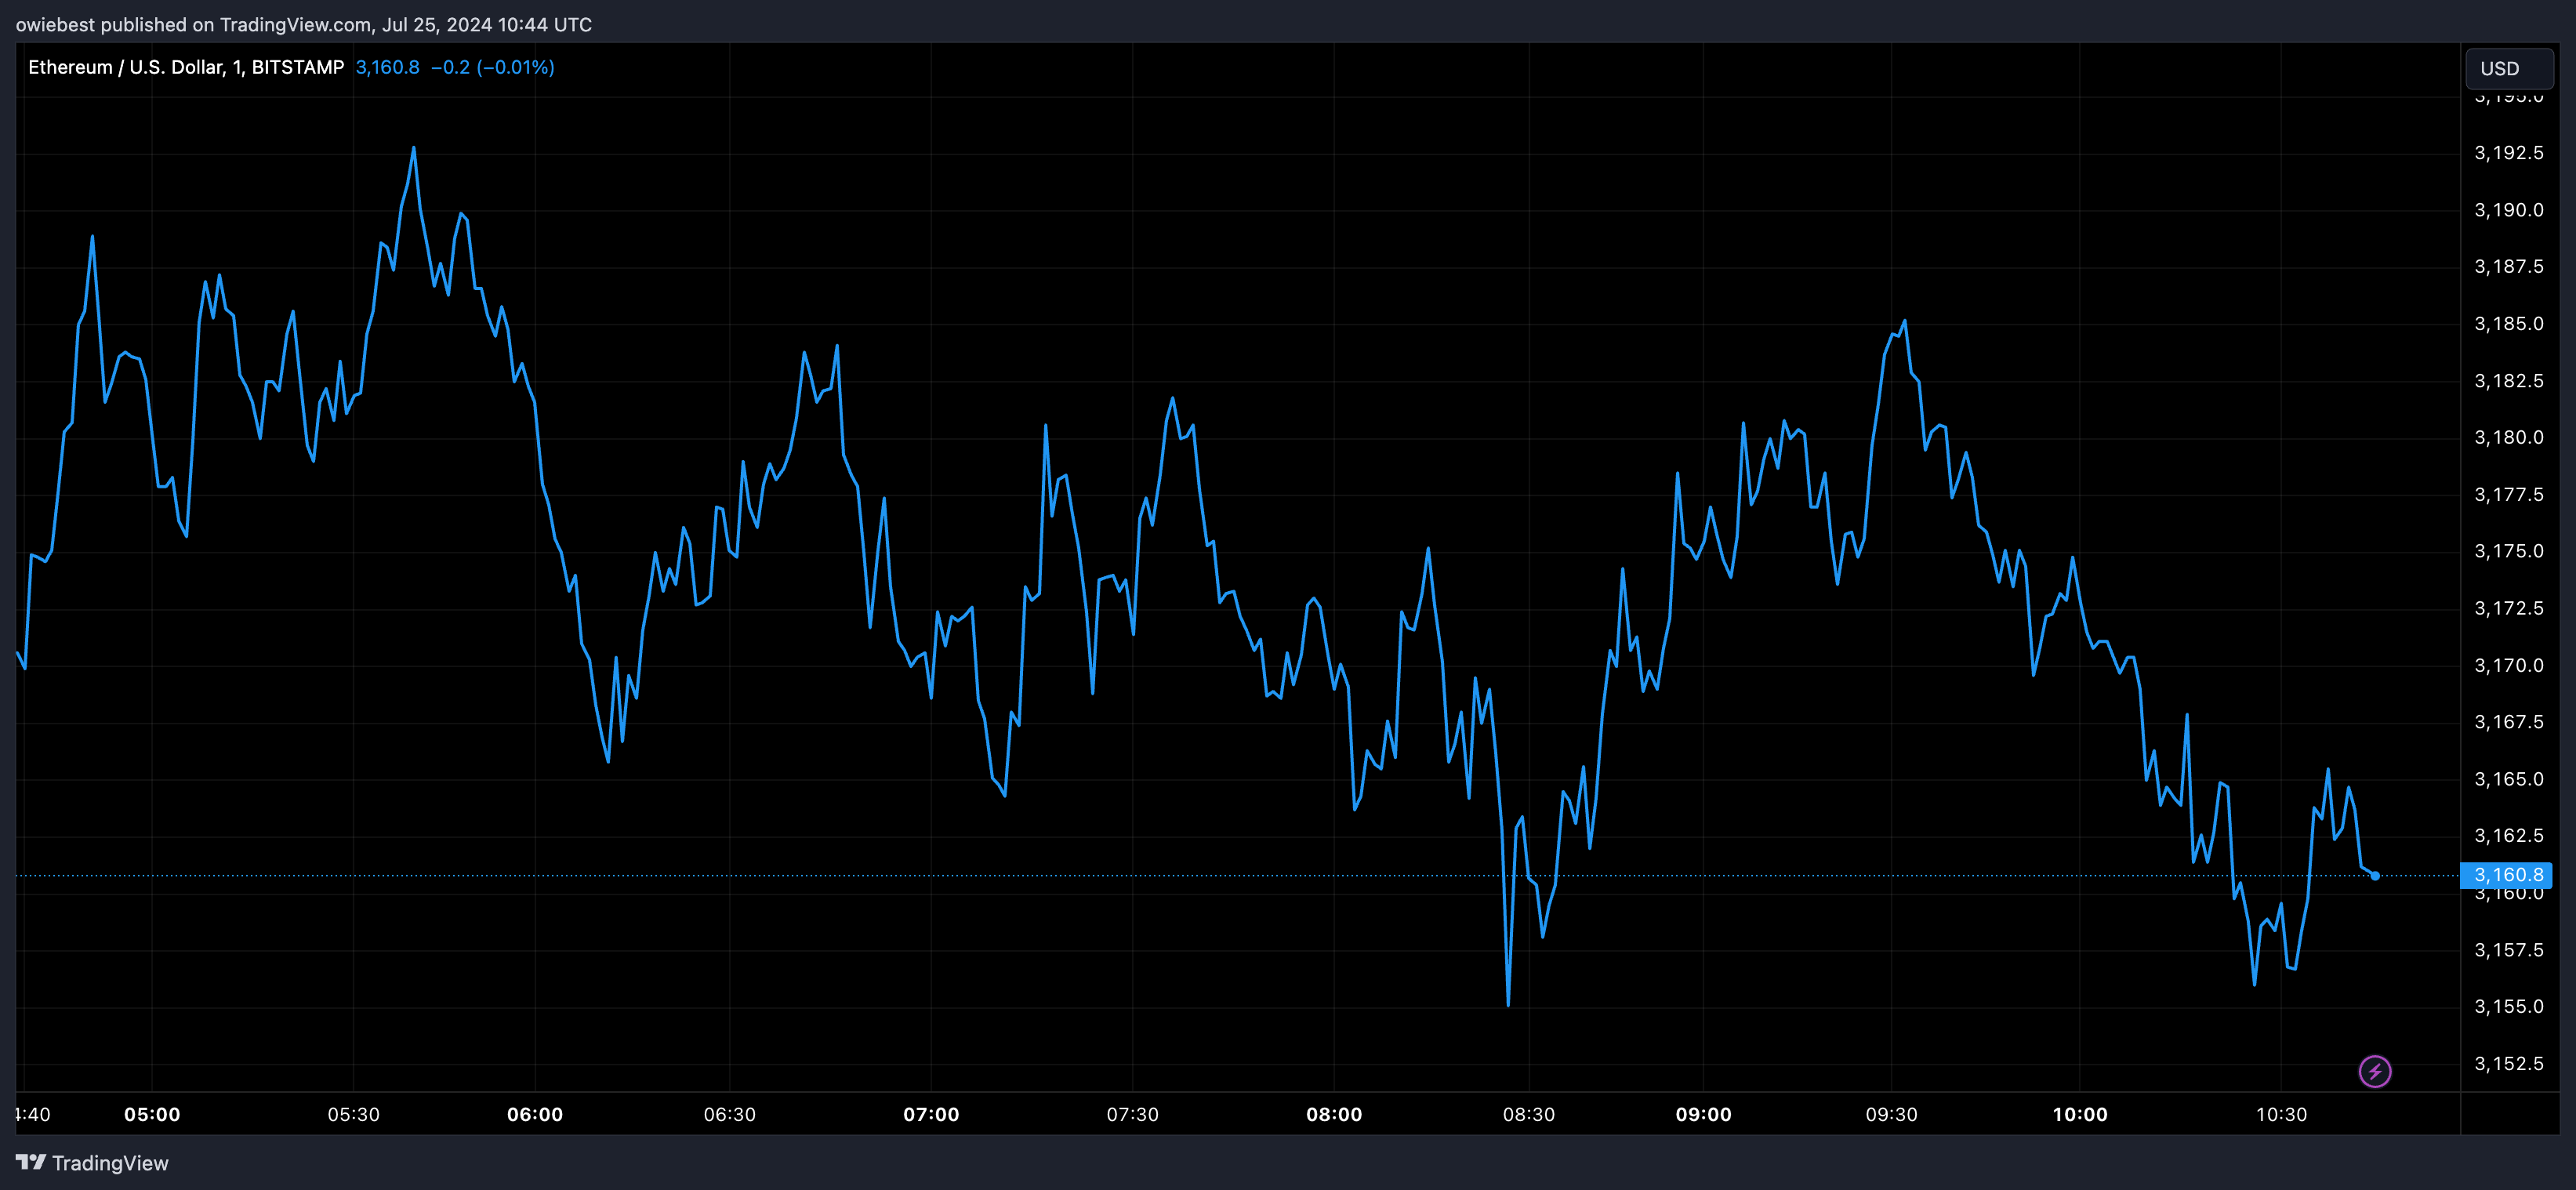
Task: Click the 3,187.5 price axis label
Action: [x=2508, y=267]
